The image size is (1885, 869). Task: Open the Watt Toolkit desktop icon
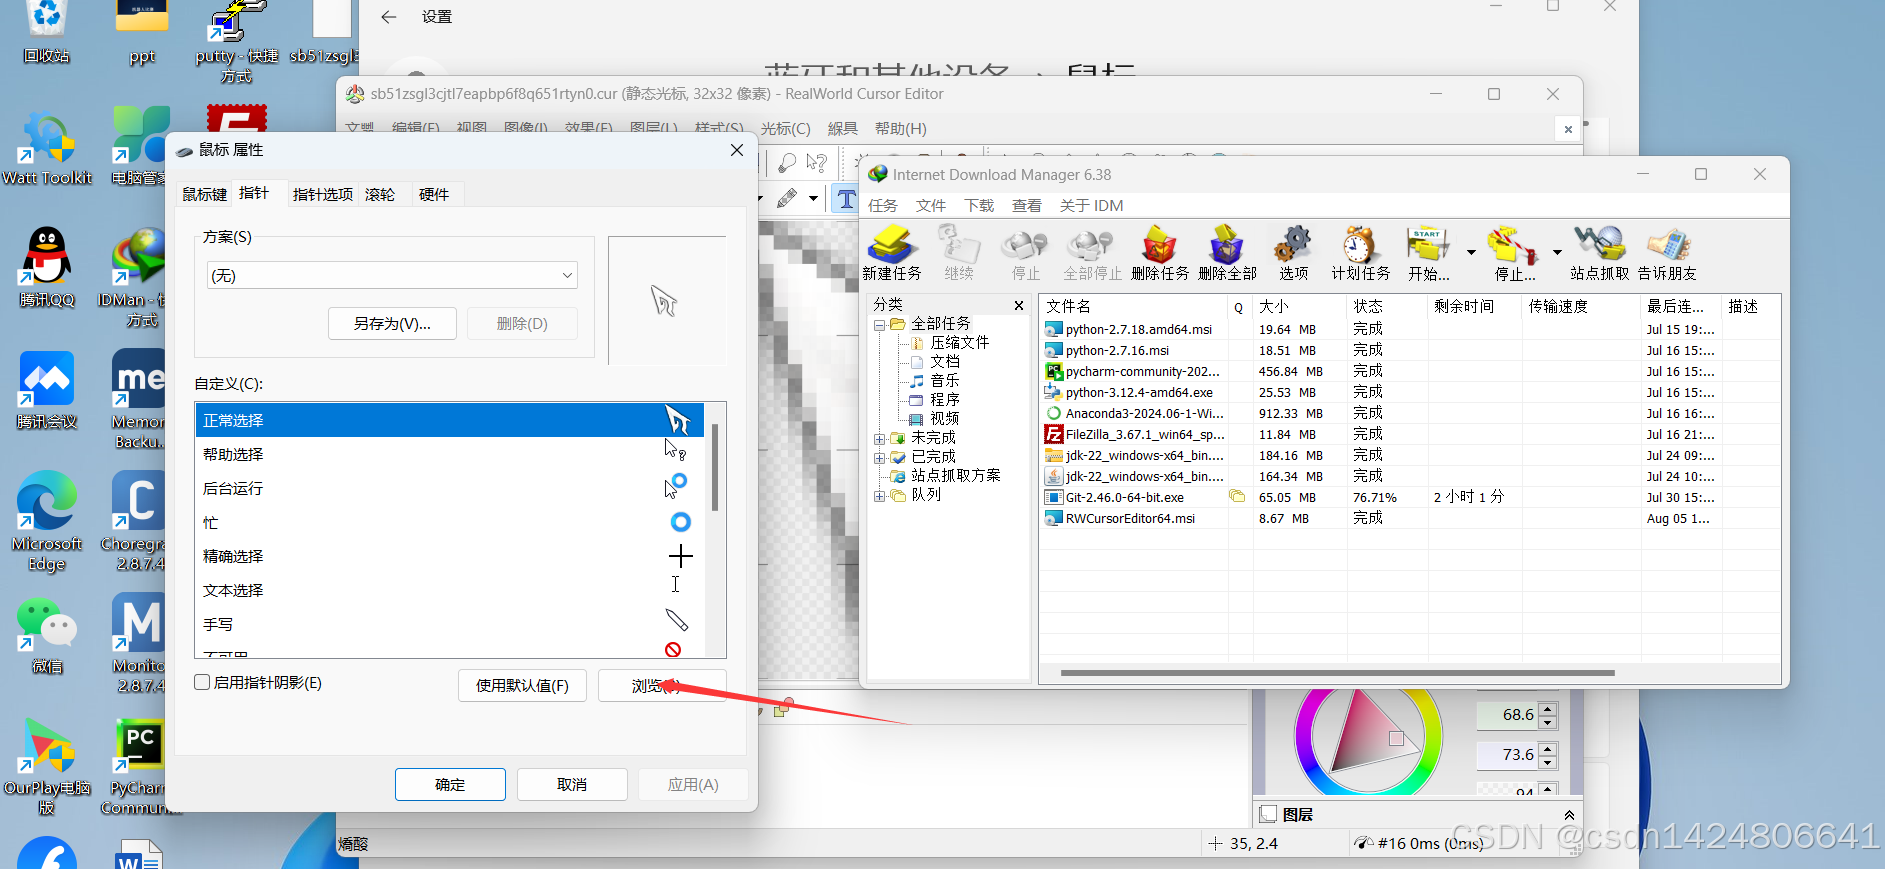pos(46,148)
